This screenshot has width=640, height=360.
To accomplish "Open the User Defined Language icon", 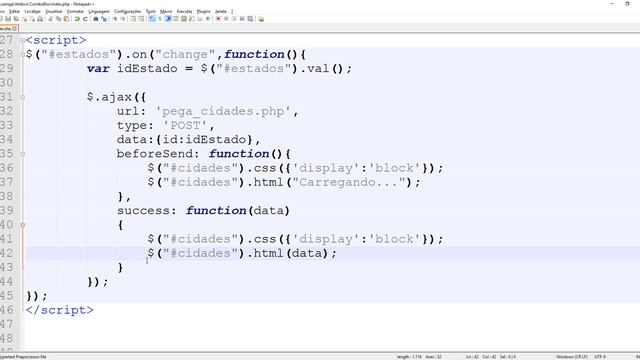I will (x=176, y=19).
